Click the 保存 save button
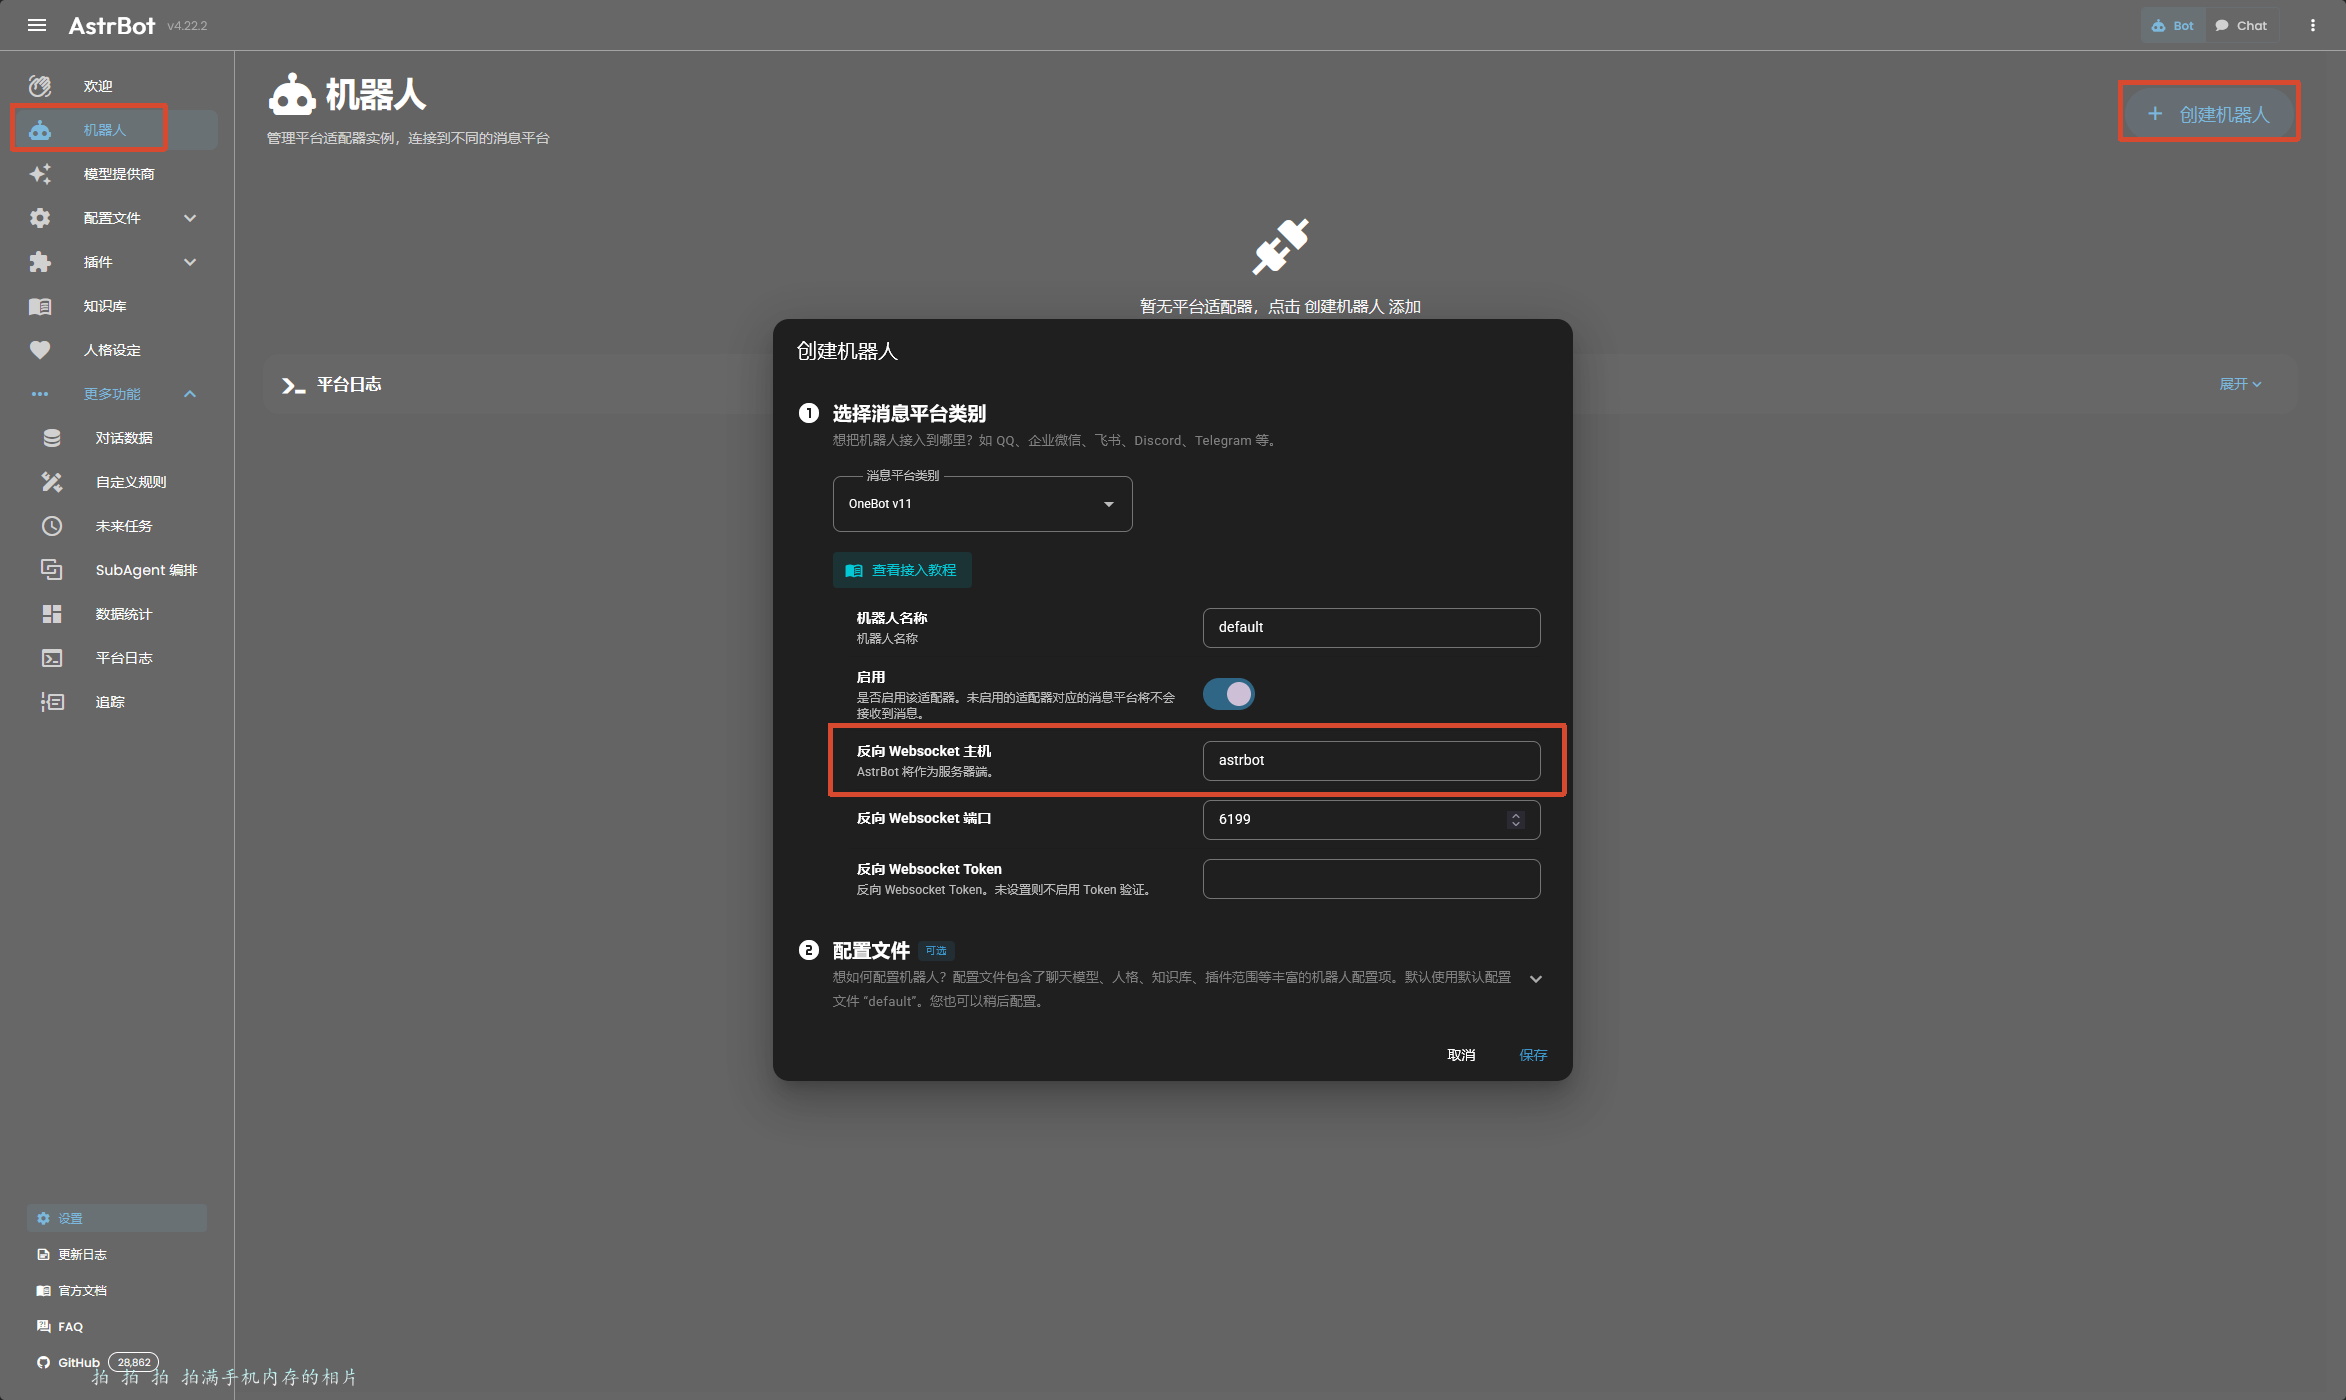 (x=1532, y=1055)
